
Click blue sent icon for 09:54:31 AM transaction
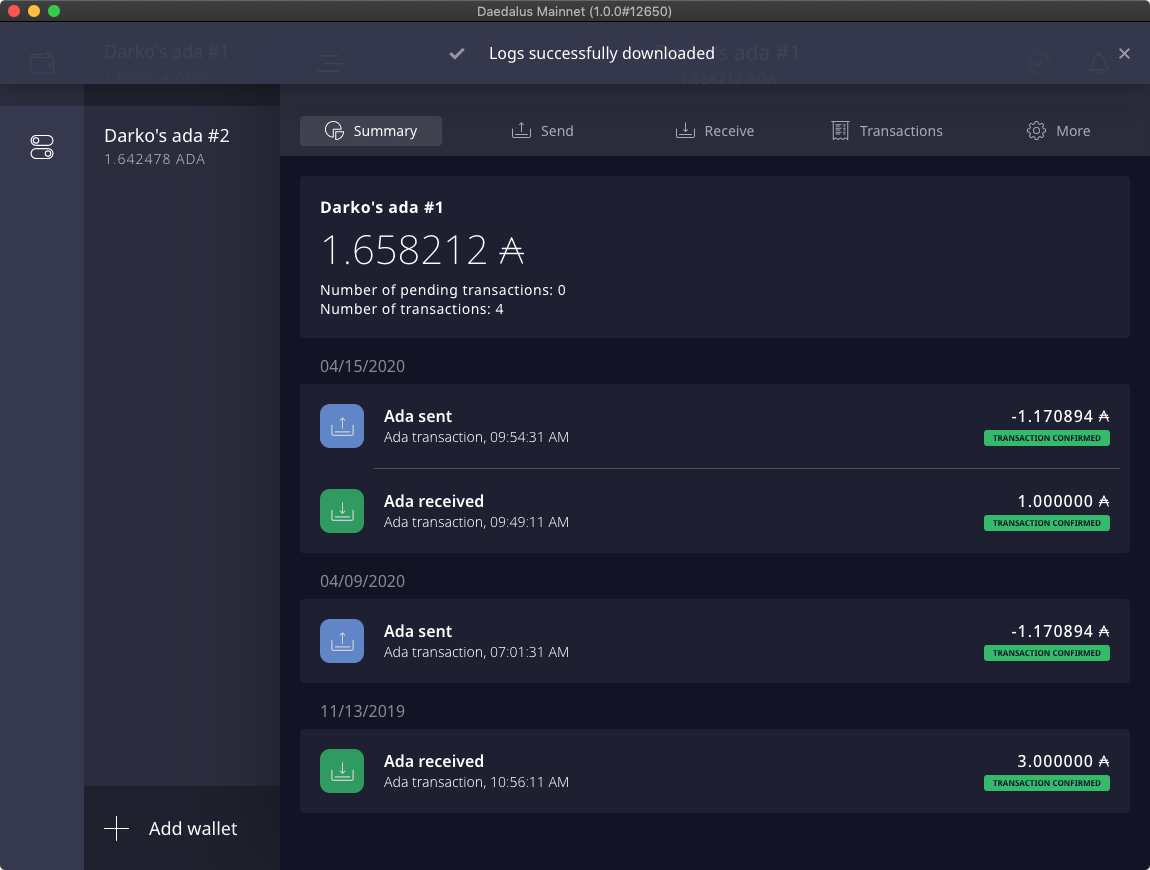click(342, 426)
